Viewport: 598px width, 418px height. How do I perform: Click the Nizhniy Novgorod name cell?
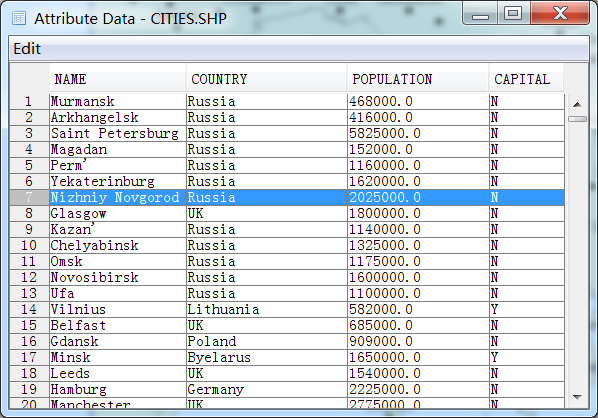click(x=118, y=198)
